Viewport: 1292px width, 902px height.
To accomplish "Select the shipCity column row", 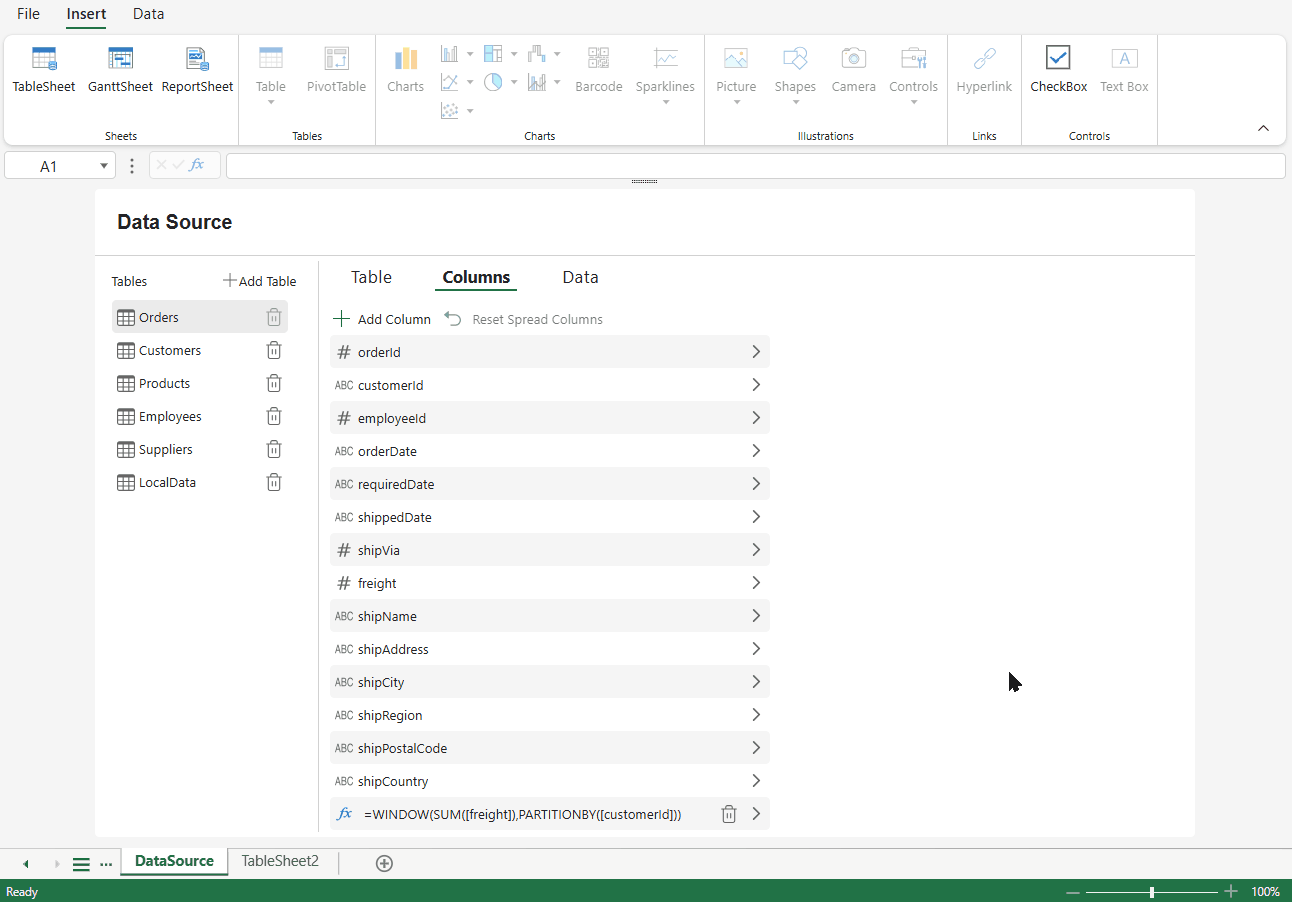I will [550, 682].
